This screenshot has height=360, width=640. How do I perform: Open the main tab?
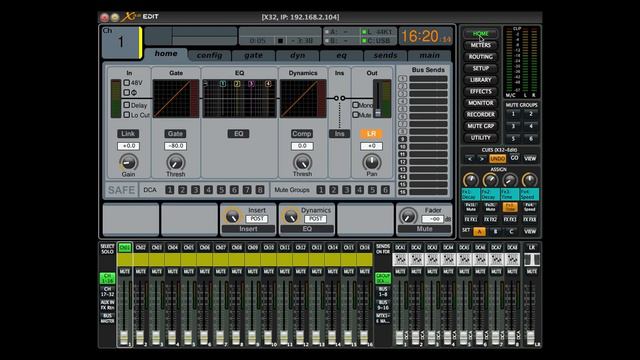[x=429, y=55]
